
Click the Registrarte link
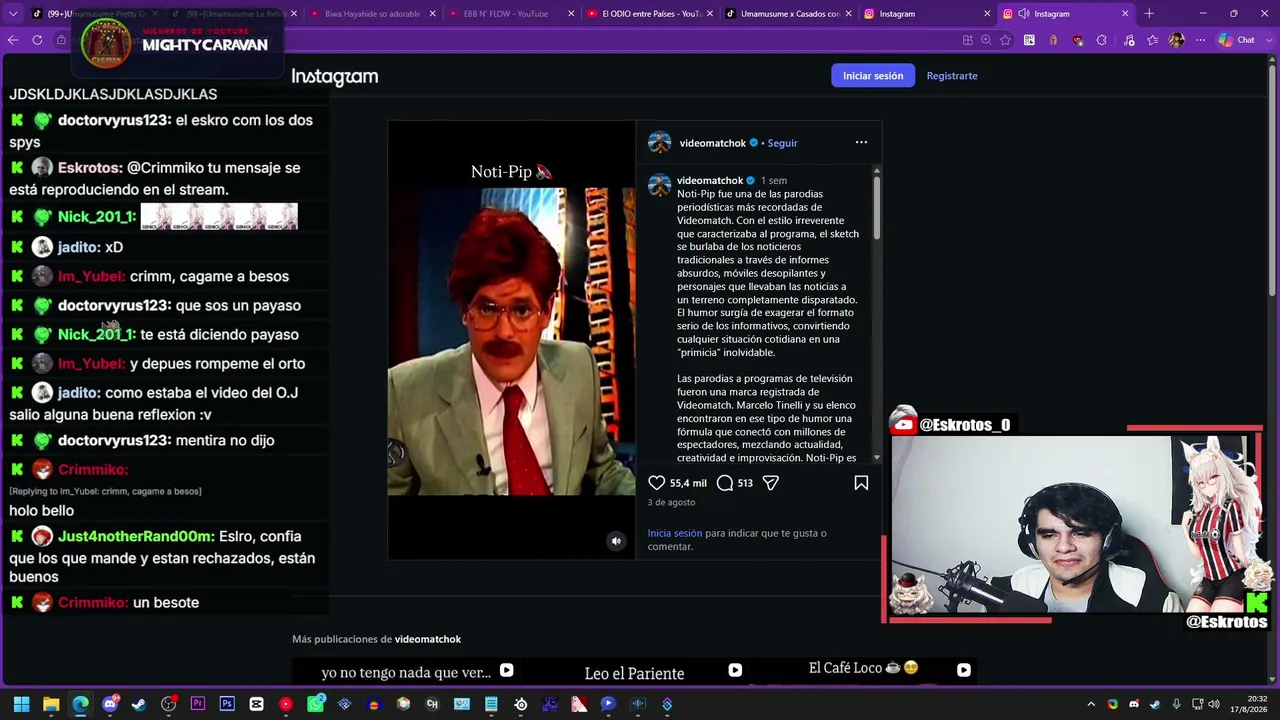coord(952,76)
